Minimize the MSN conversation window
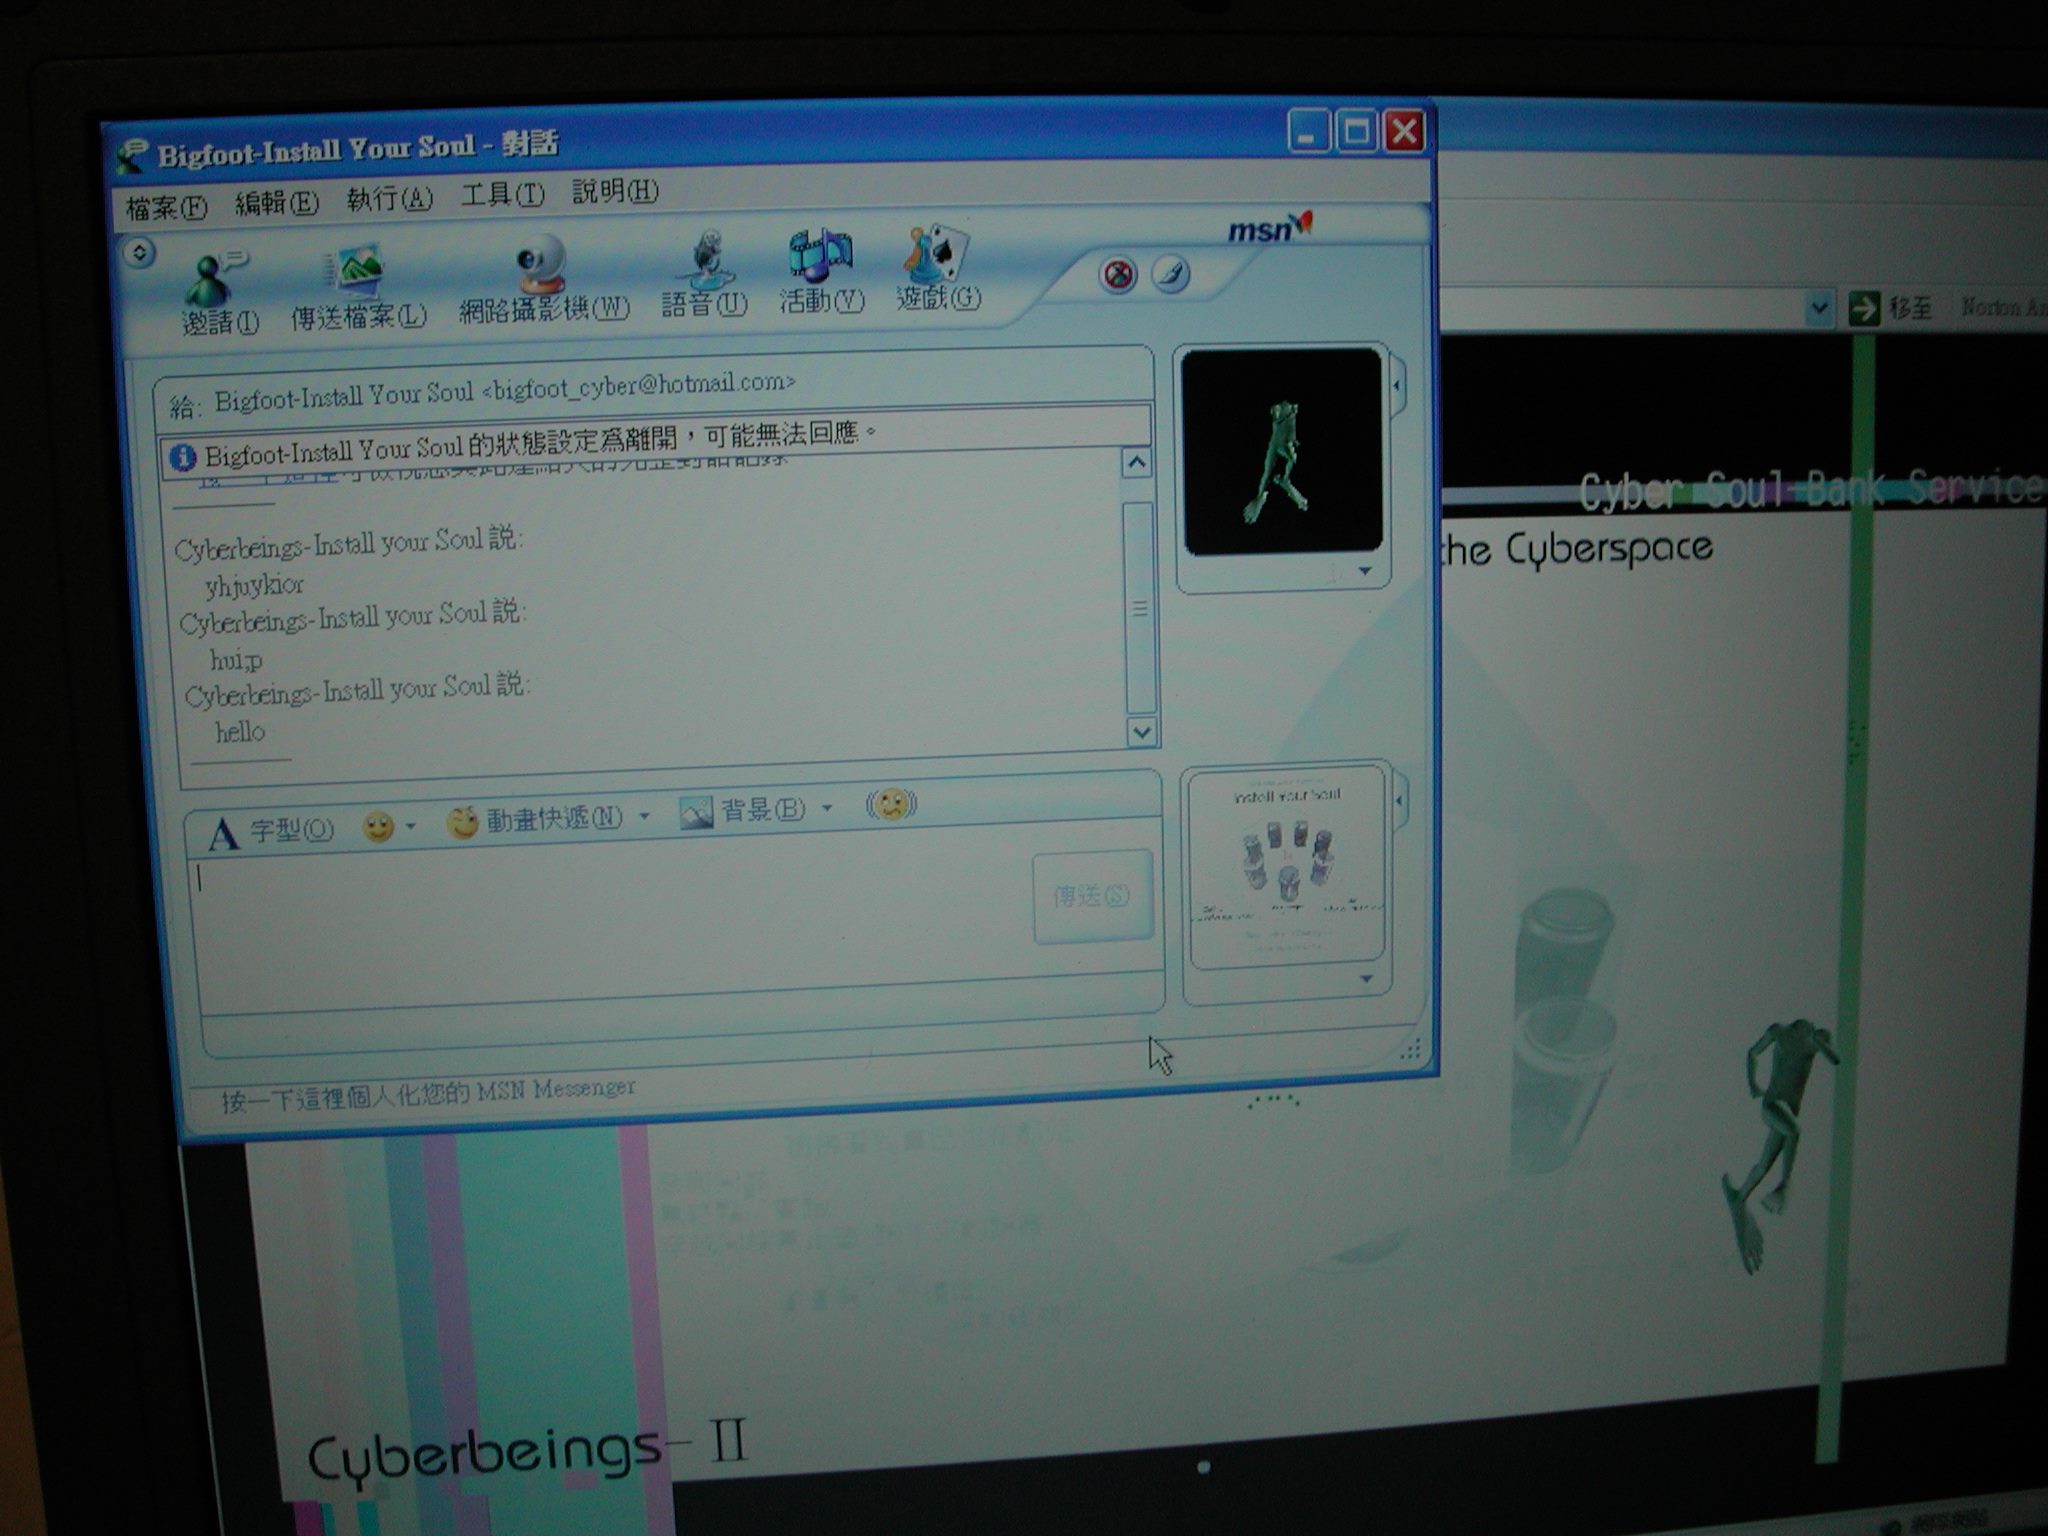Viewport: 2048px width, 1536px height. pos(1308,131)
